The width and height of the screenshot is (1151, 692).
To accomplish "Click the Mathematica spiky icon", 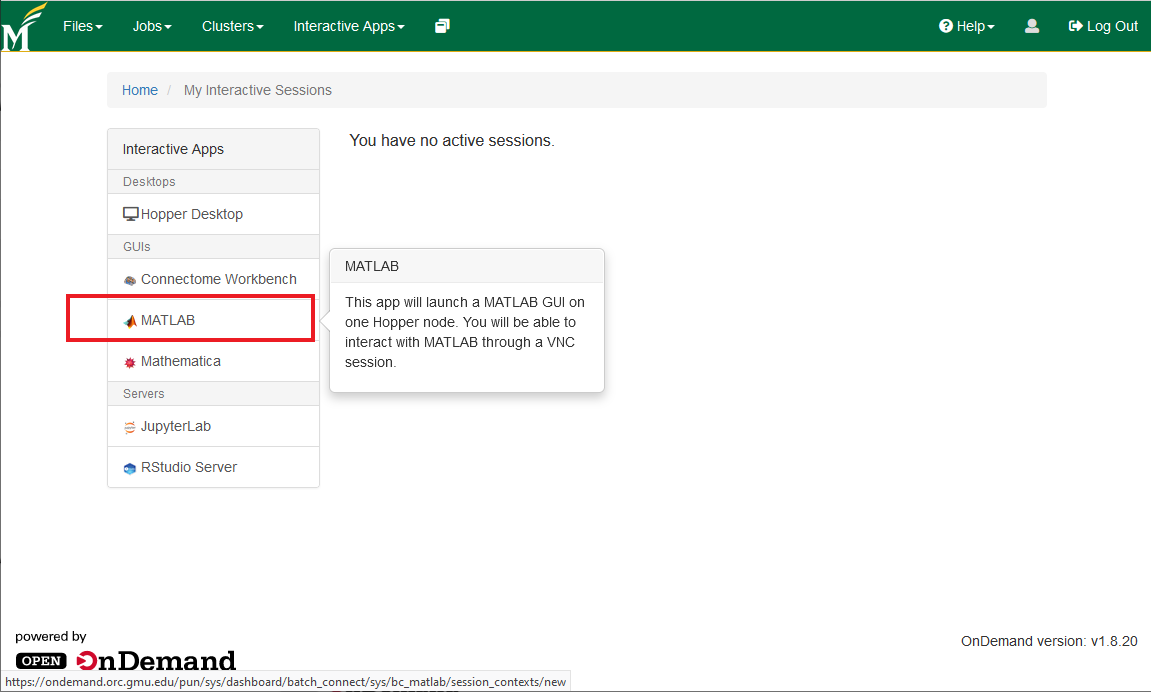I will [130, 362].
